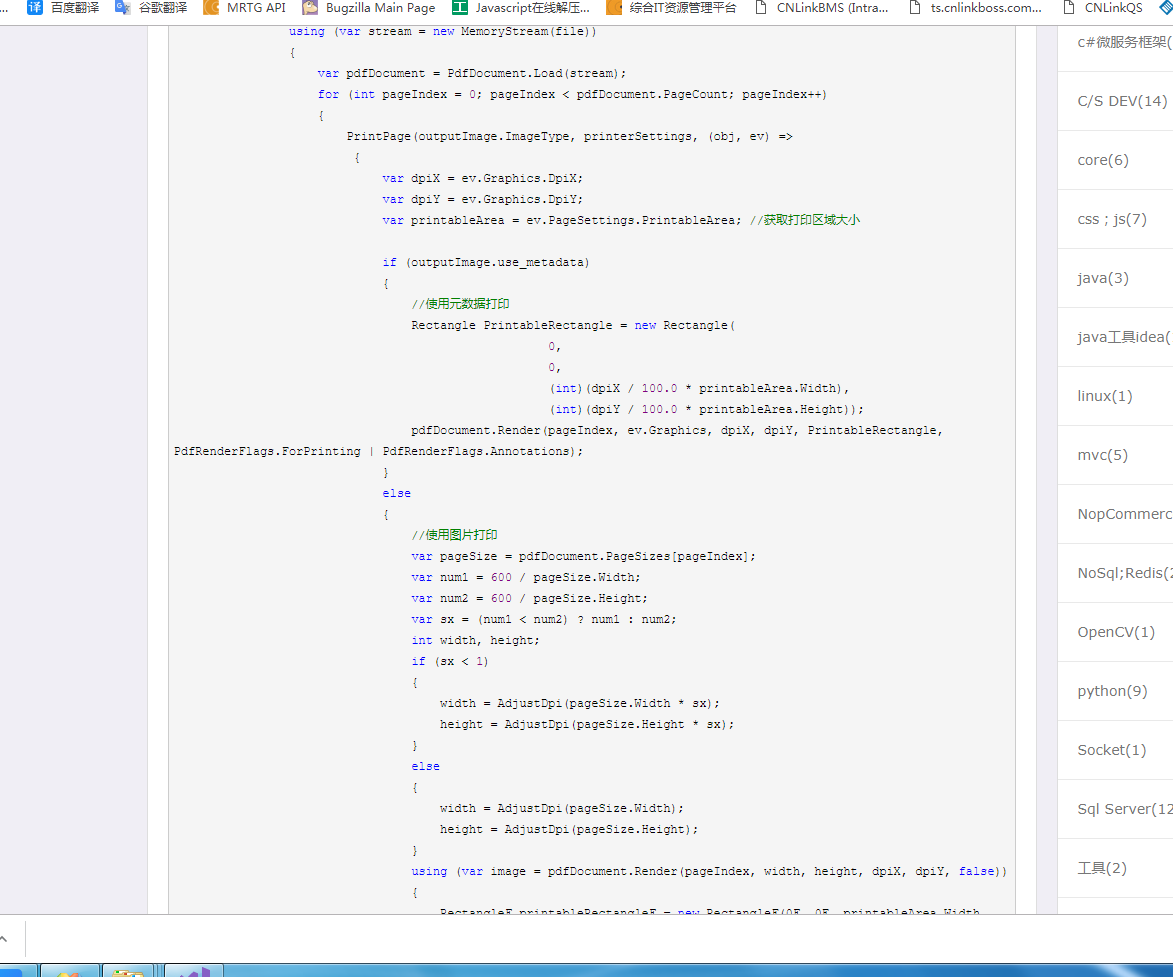1173x977 pixels.
Task: Go to the java工具idea category
Action: click(1124, 337)
